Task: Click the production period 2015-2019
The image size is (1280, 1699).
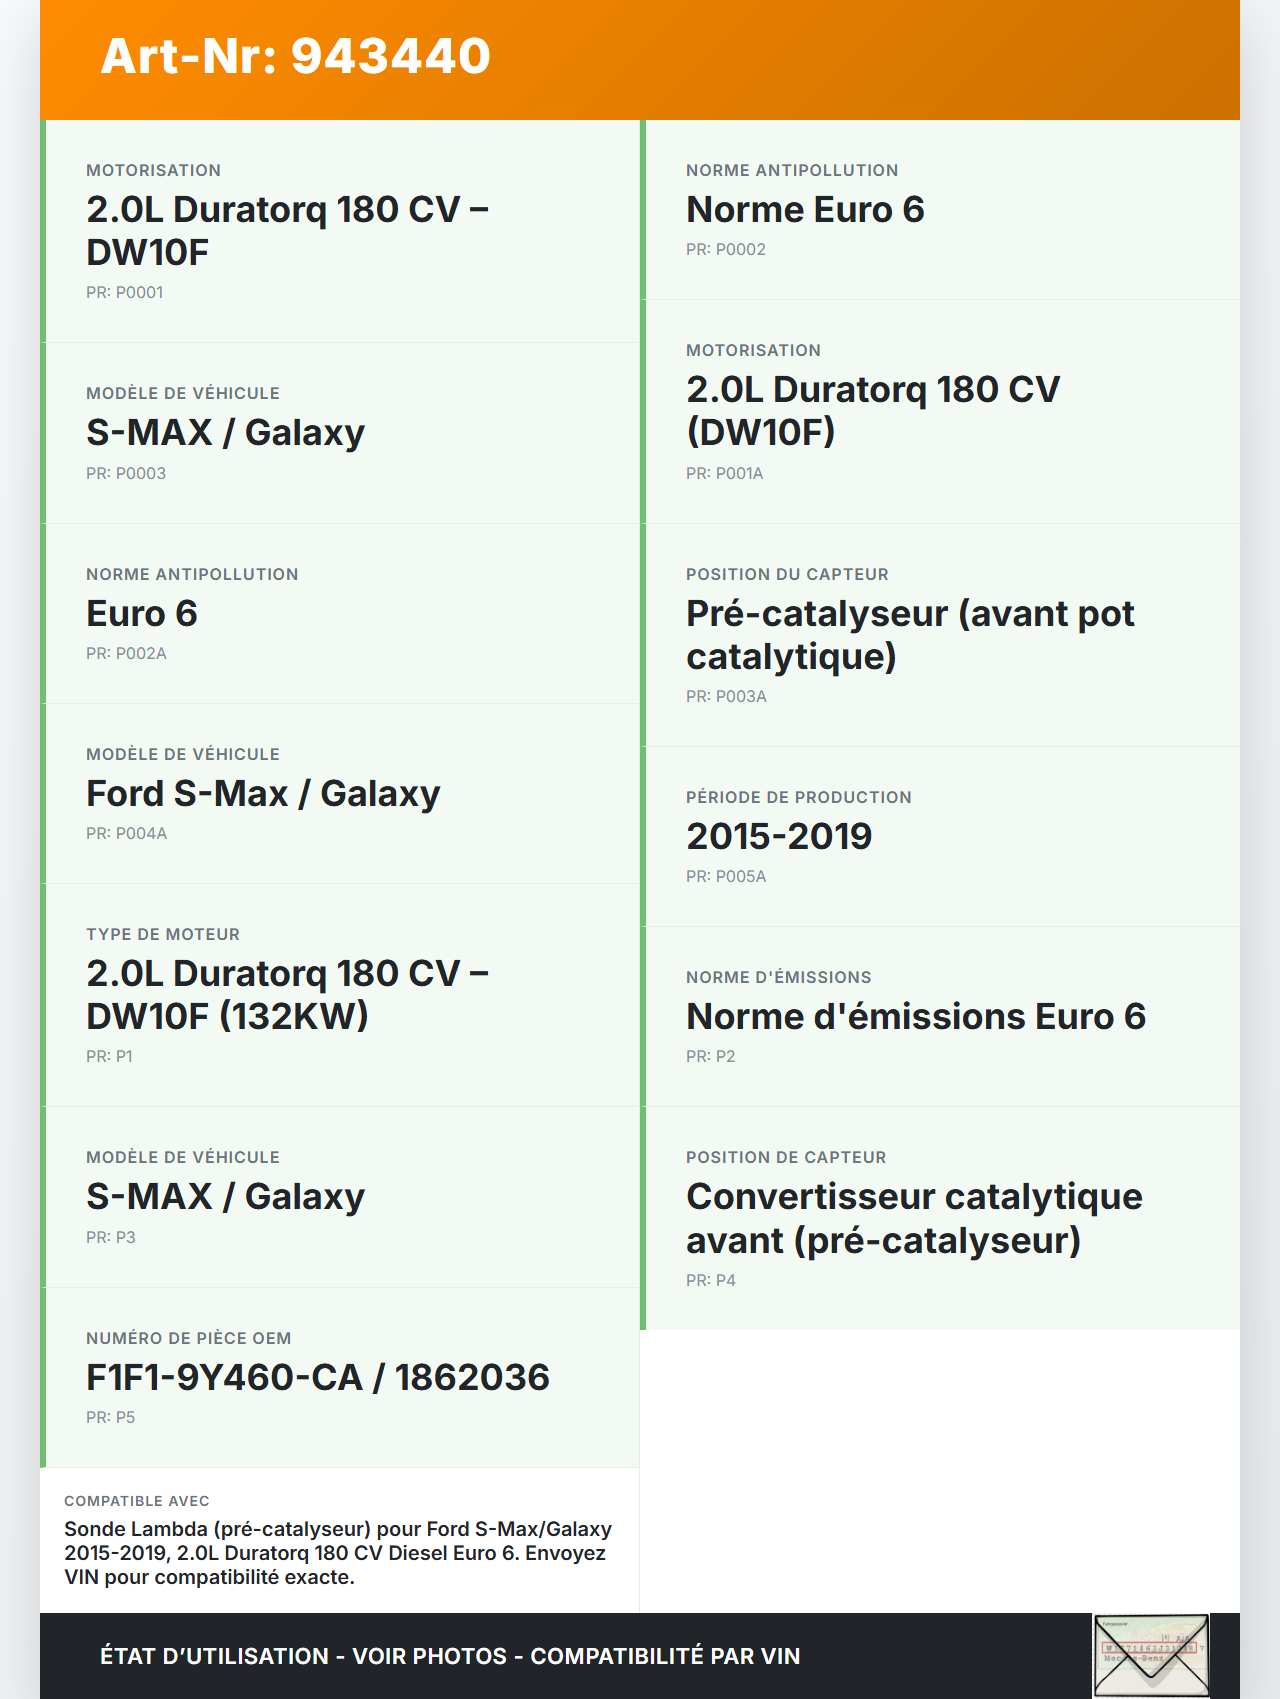Action: click(779, 837)
